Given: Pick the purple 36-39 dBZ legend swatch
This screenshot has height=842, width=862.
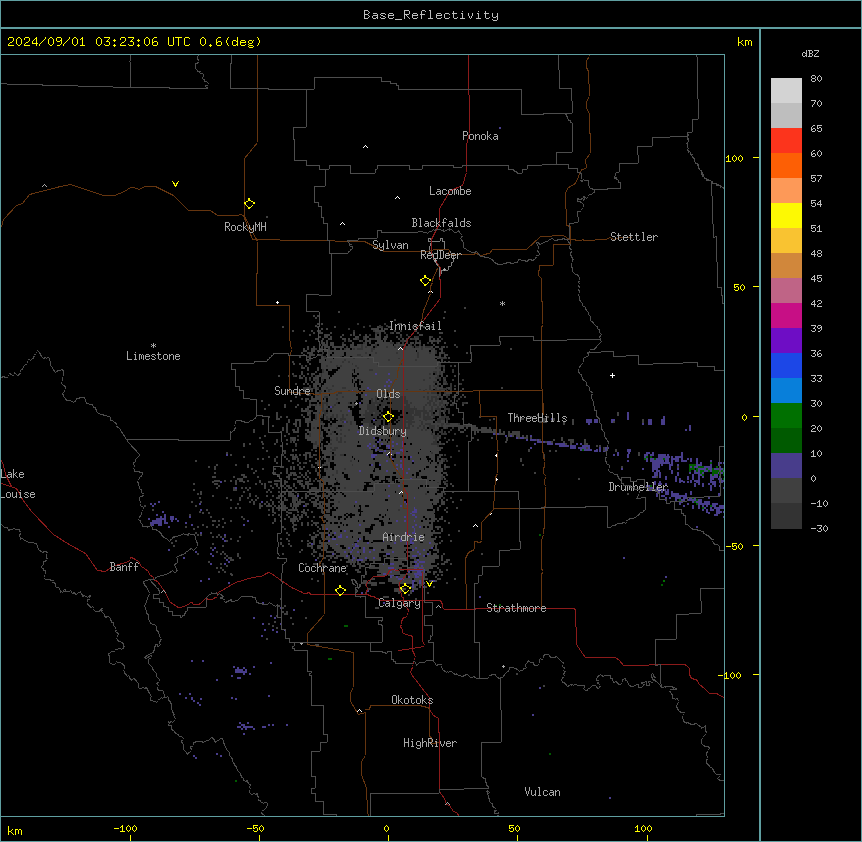Looking at the screenshot, I should pyautogui.click(x=786, y=340).
